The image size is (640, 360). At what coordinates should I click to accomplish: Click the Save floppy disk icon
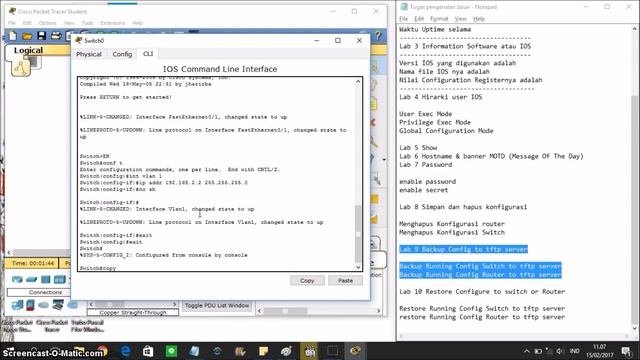(41, 36)
